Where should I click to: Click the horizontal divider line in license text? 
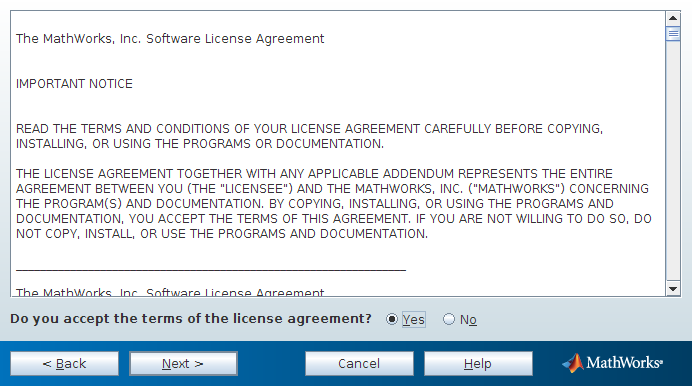211,269
